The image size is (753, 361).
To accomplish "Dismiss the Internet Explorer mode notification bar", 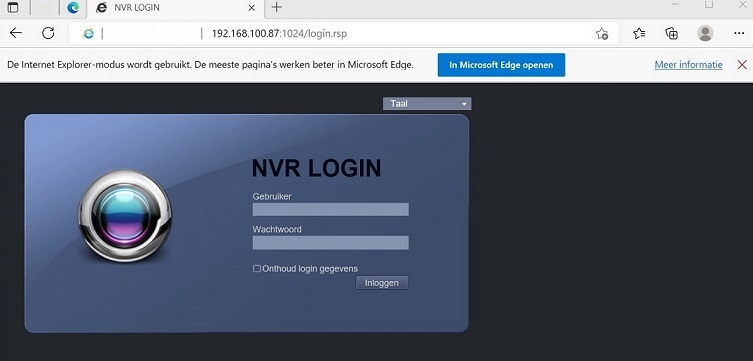I will point(742,65).
